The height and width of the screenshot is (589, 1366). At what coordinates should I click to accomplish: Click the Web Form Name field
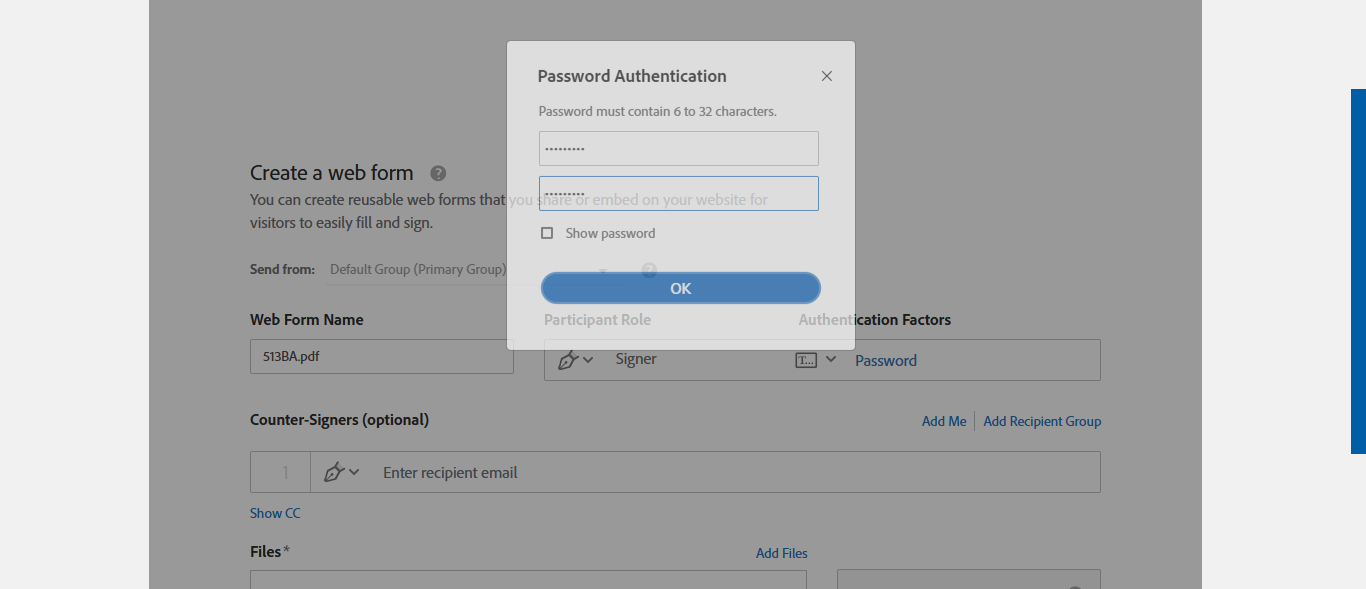(381, 356)
